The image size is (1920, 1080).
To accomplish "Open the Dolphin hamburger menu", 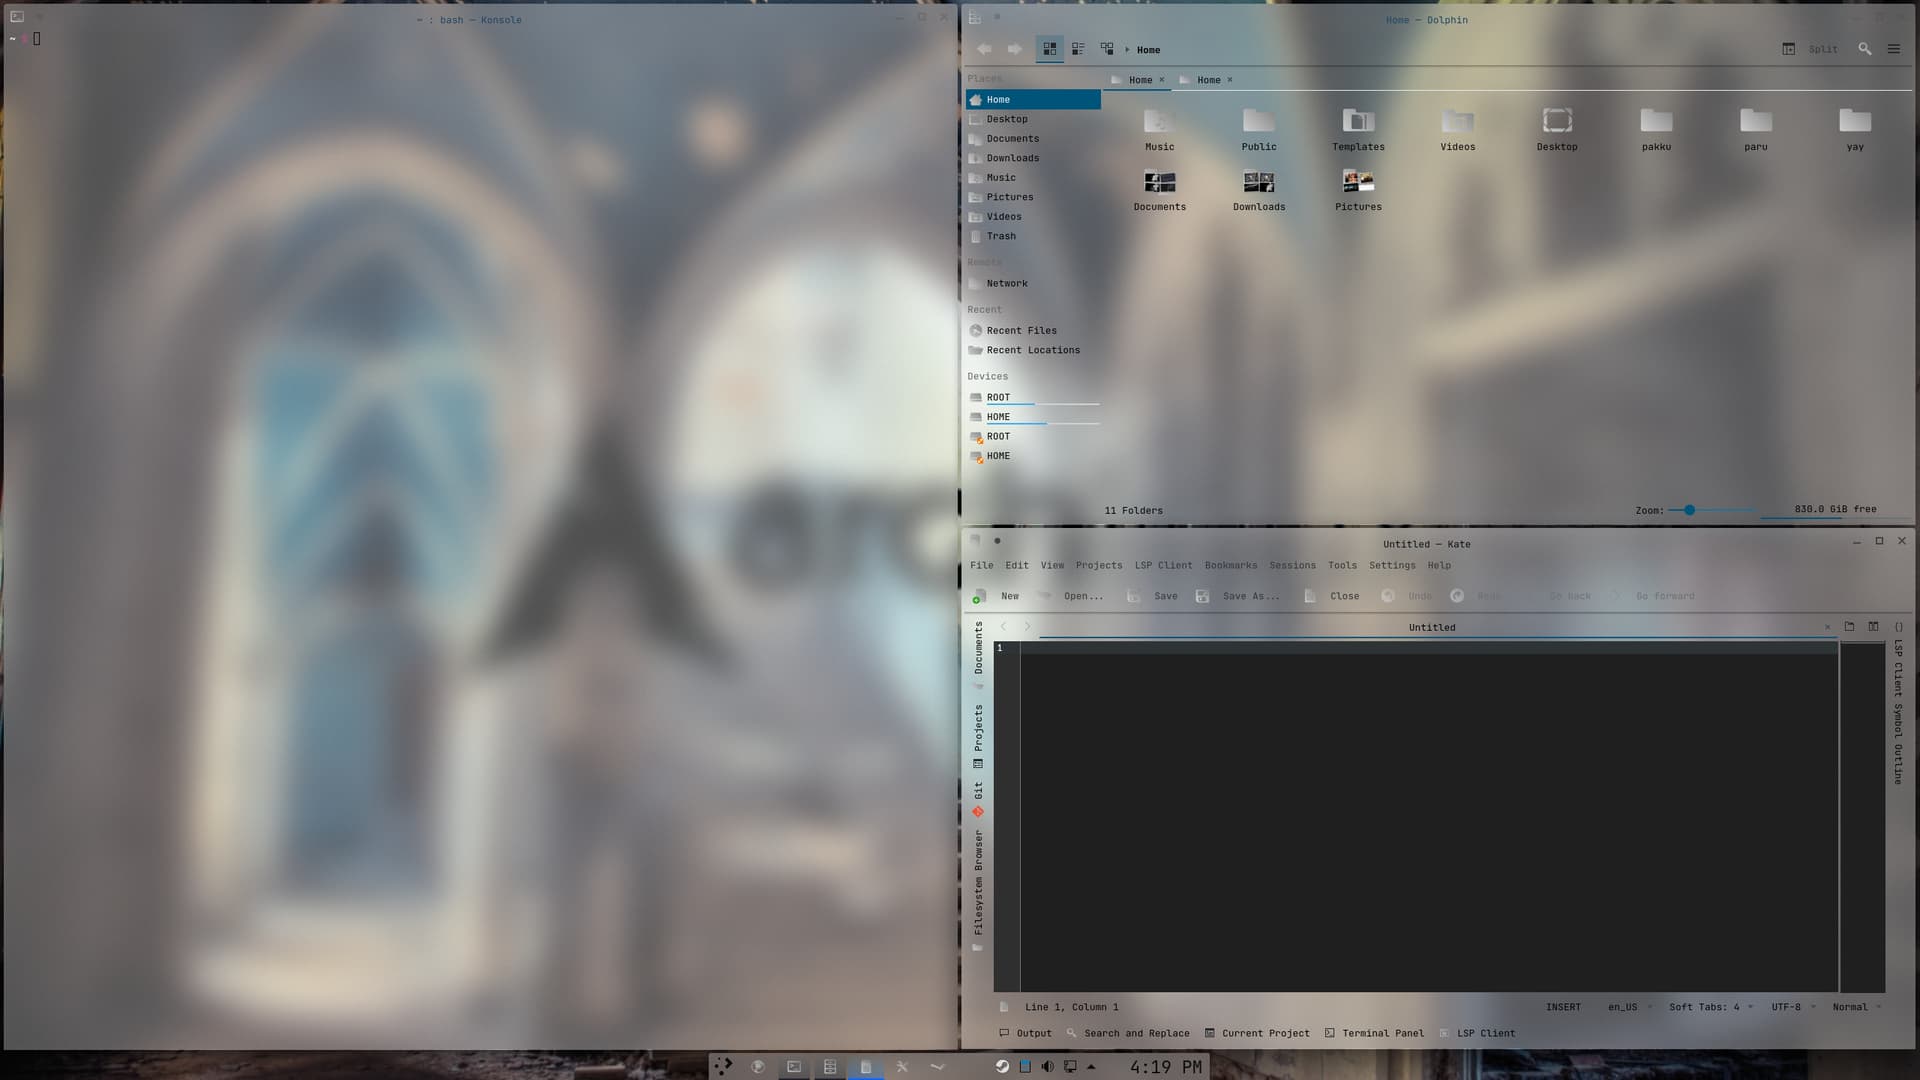I will point(1894,48).
